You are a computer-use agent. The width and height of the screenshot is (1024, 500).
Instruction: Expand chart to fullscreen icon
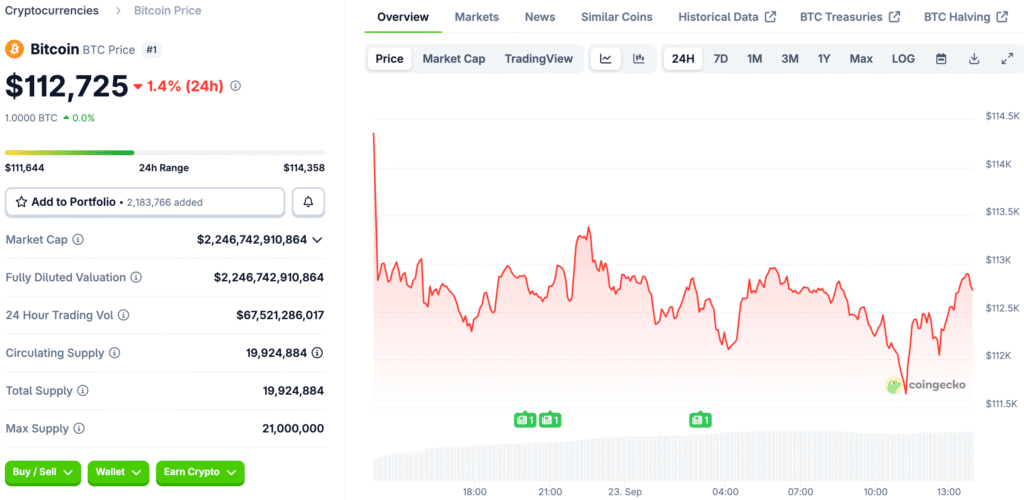(1006, 59)
